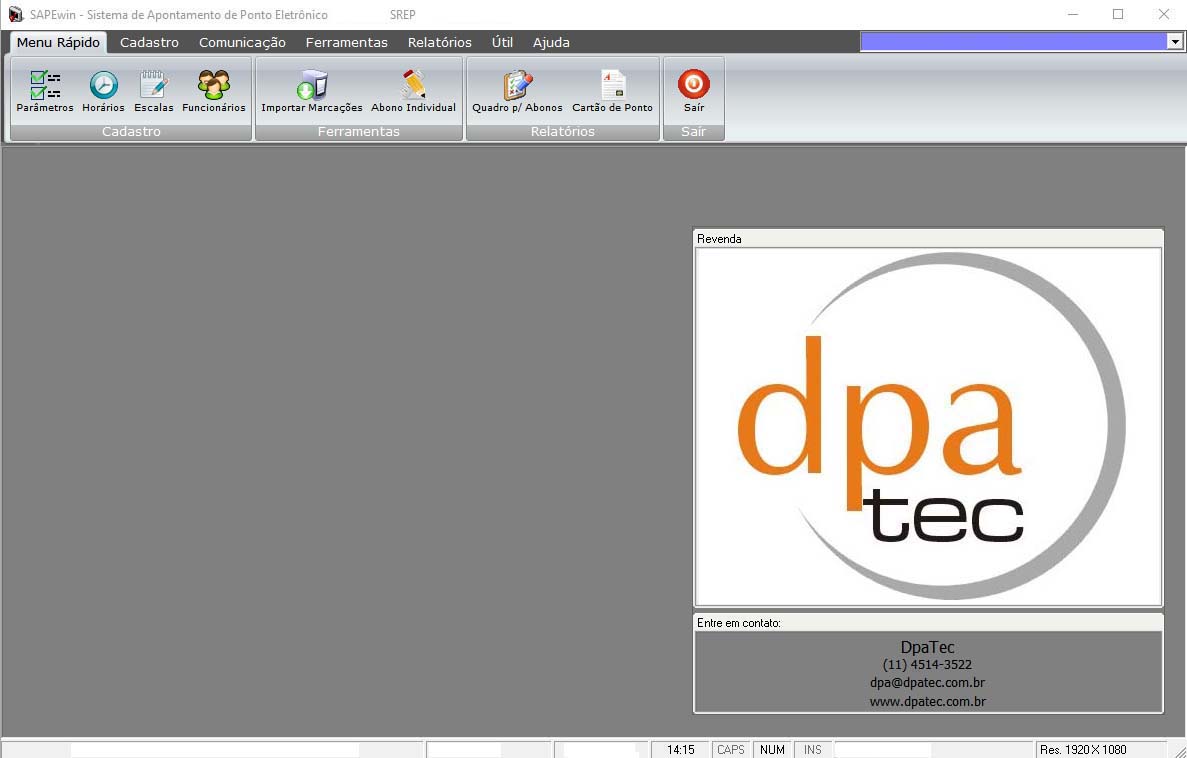The width and height of the screenshot is (1187, 758).
Task: Open the Escalas notepad icon
Action: point(154,91)
